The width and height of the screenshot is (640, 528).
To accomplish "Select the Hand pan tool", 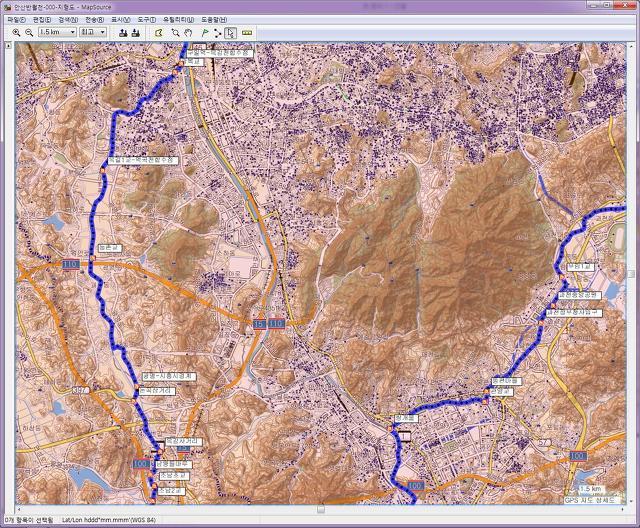I will click(188, 33).
